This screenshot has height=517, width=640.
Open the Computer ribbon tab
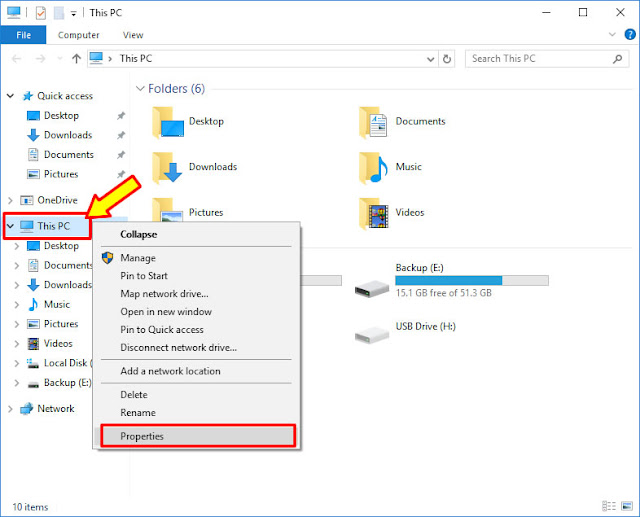pos(78,35)
